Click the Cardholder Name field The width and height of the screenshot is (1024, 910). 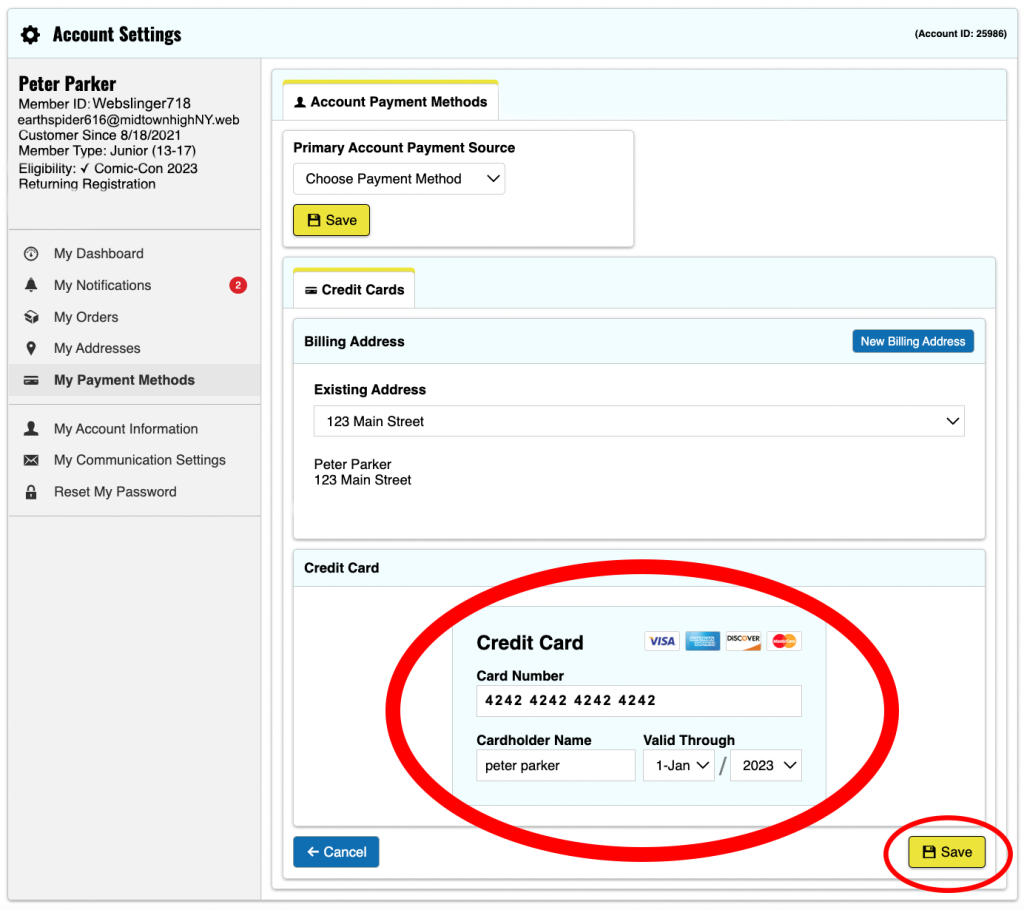coord(555,766)
